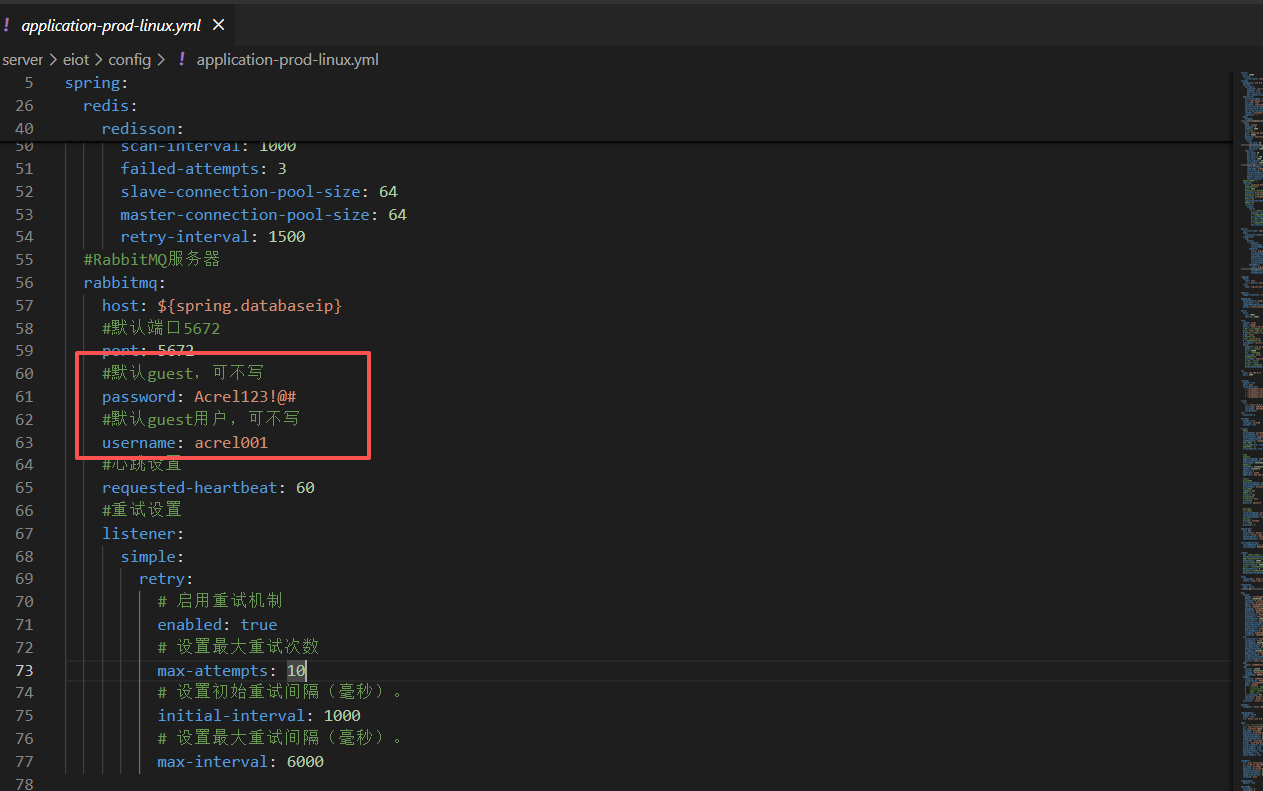The height and width of the screenshot is (791, 1263).
Task: Open the "config" breadcrumb dropdown
Action: coord(130,60)
